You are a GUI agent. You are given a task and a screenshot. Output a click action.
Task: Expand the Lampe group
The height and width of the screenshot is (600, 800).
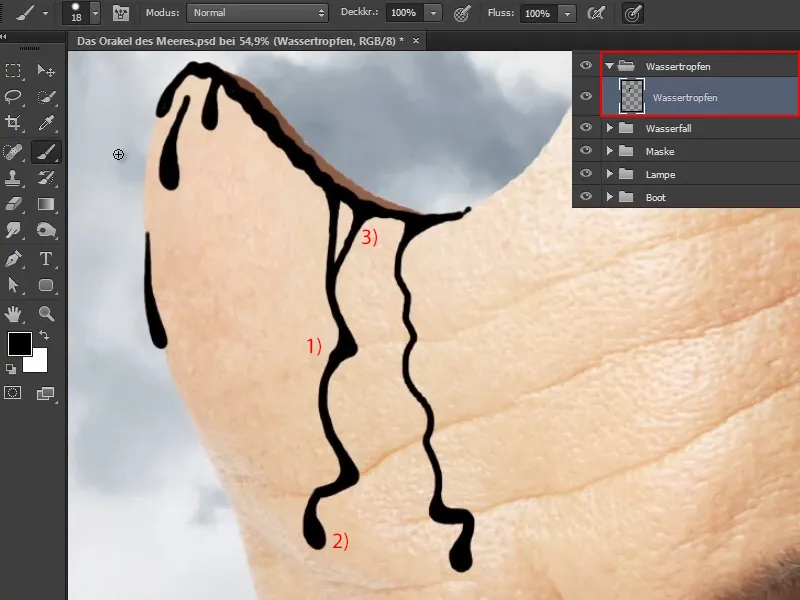pyautogui.click(x=609, y=174)
